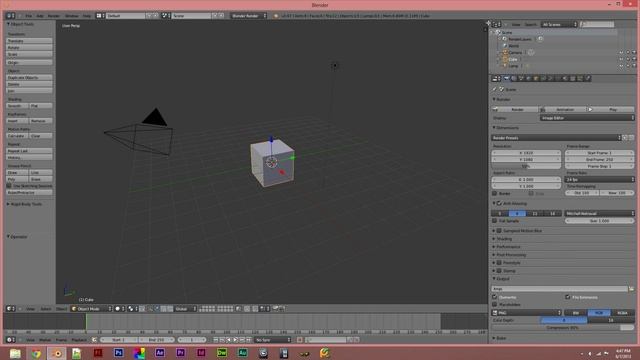Click the record keyframe button in timeline
This screenshot has width=640, height=360.
point(300,340)
